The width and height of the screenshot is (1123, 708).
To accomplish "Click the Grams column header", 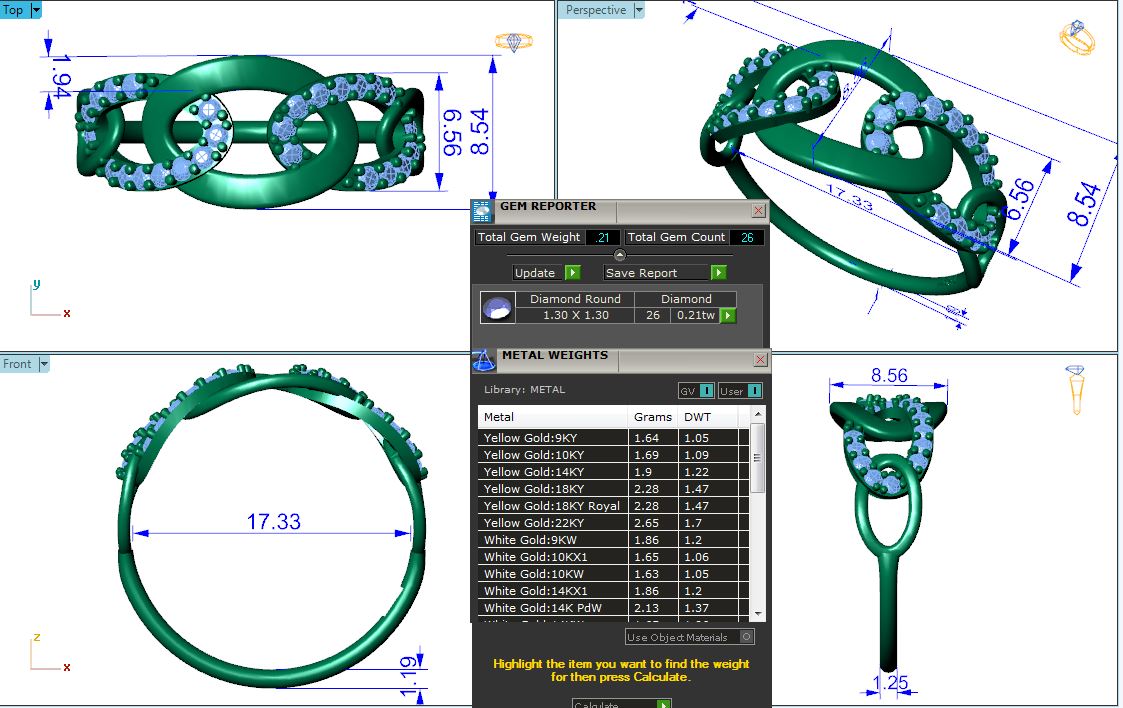I will point(652,417).
